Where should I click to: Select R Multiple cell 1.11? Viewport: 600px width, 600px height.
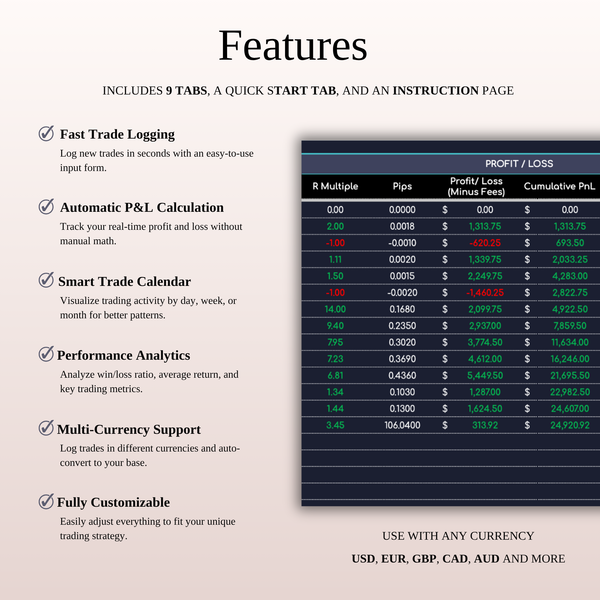click(x=335, y=259)
